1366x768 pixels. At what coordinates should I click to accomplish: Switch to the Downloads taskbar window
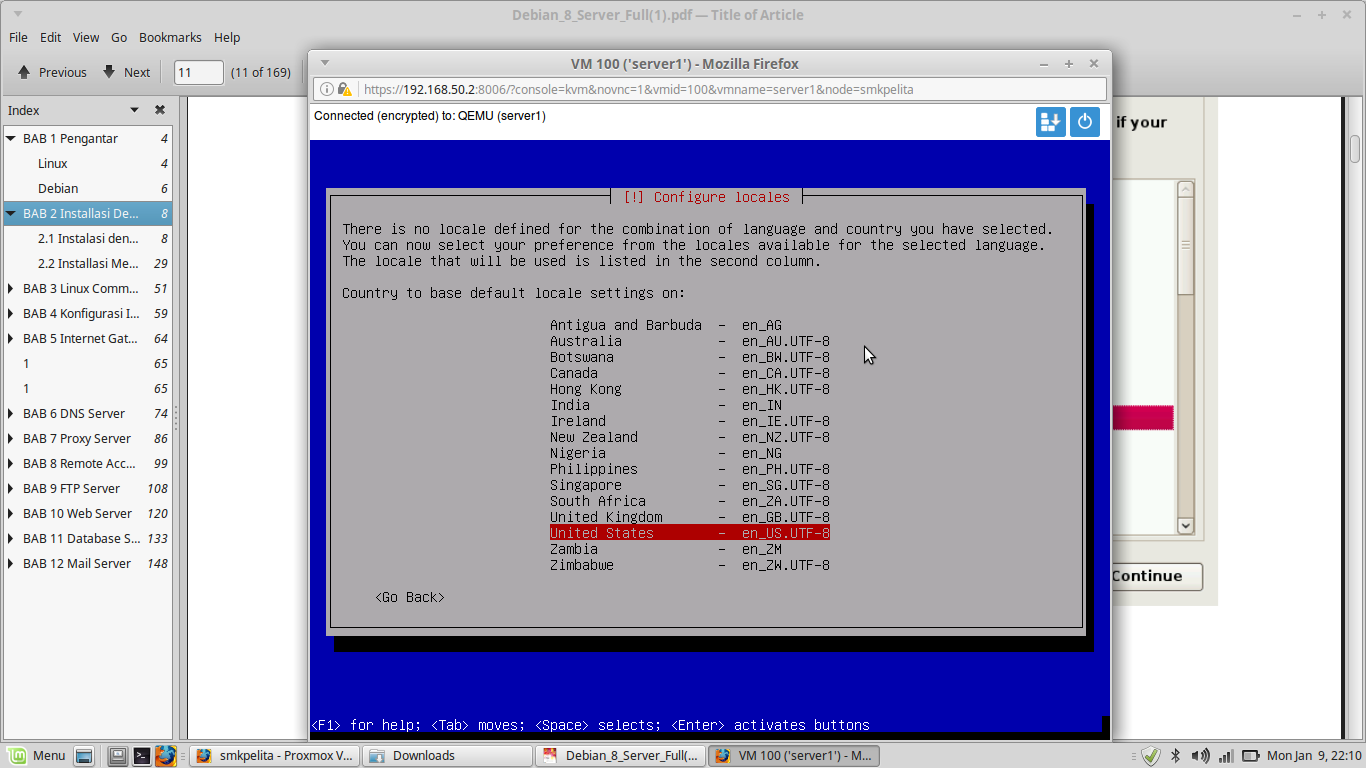[x=446, y=756]
